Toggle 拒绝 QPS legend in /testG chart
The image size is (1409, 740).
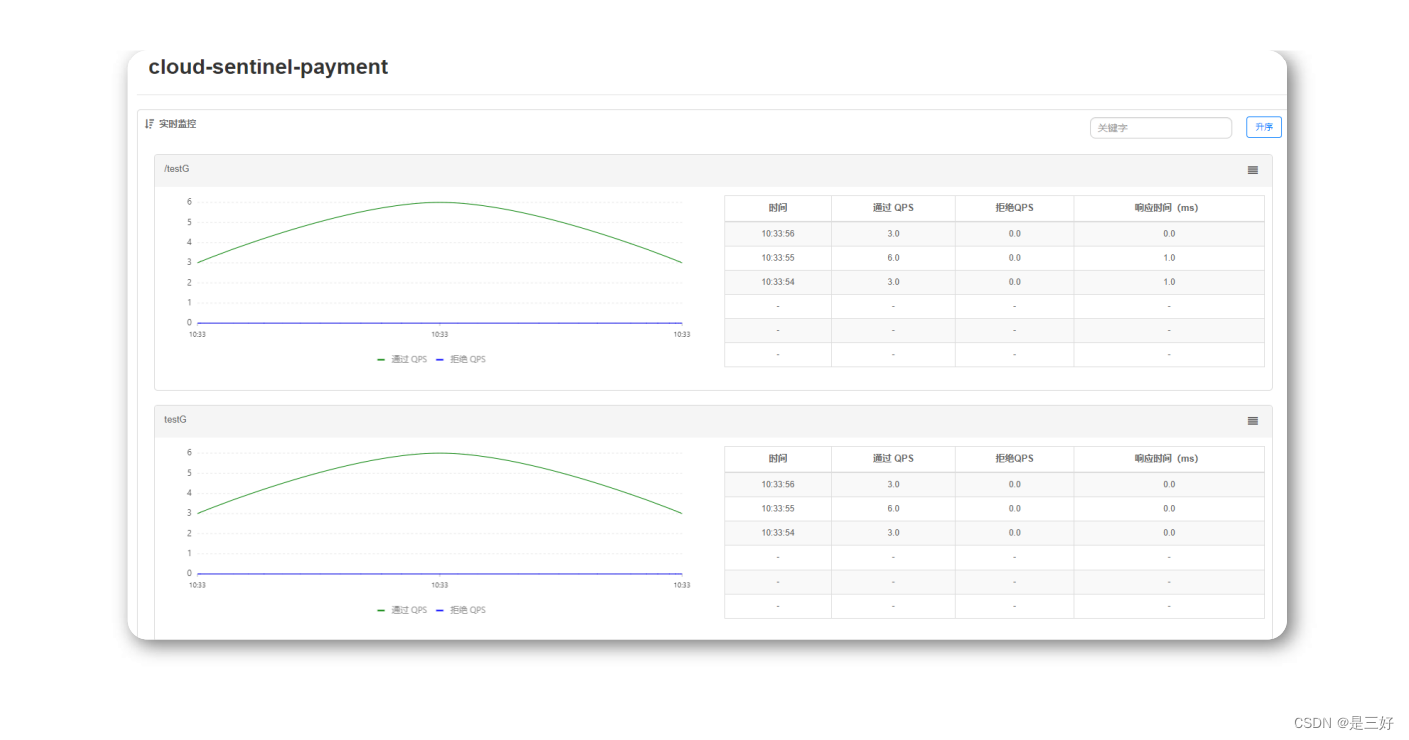tap(461, 359)
